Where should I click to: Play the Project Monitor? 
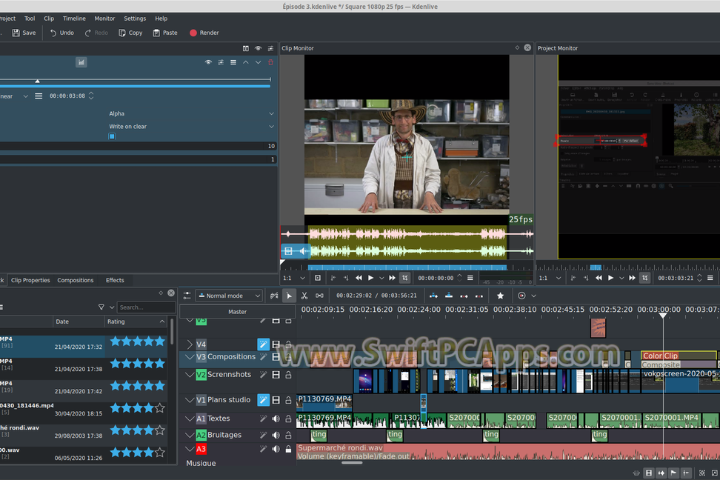[x=611, y=278]
